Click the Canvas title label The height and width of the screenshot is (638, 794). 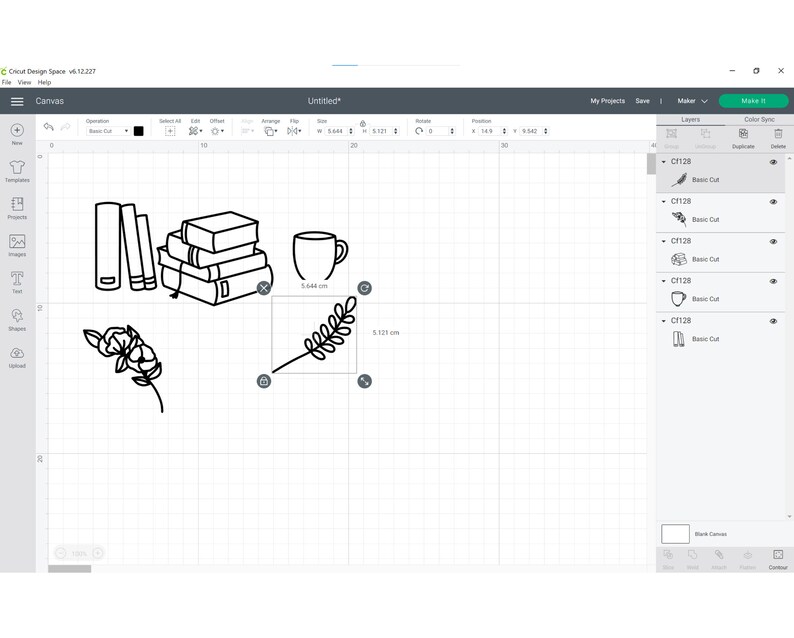coord(50,101)
